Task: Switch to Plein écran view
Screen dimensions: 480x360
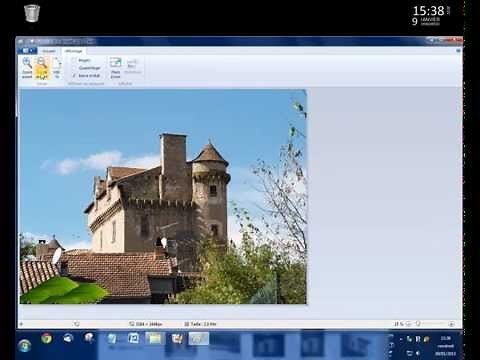Action: tap(116, 68)
